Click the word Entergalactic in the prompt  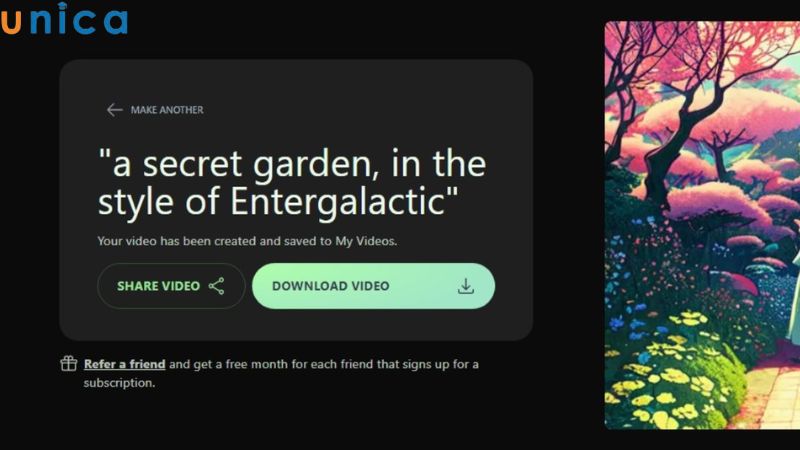(x=337, y=202)
